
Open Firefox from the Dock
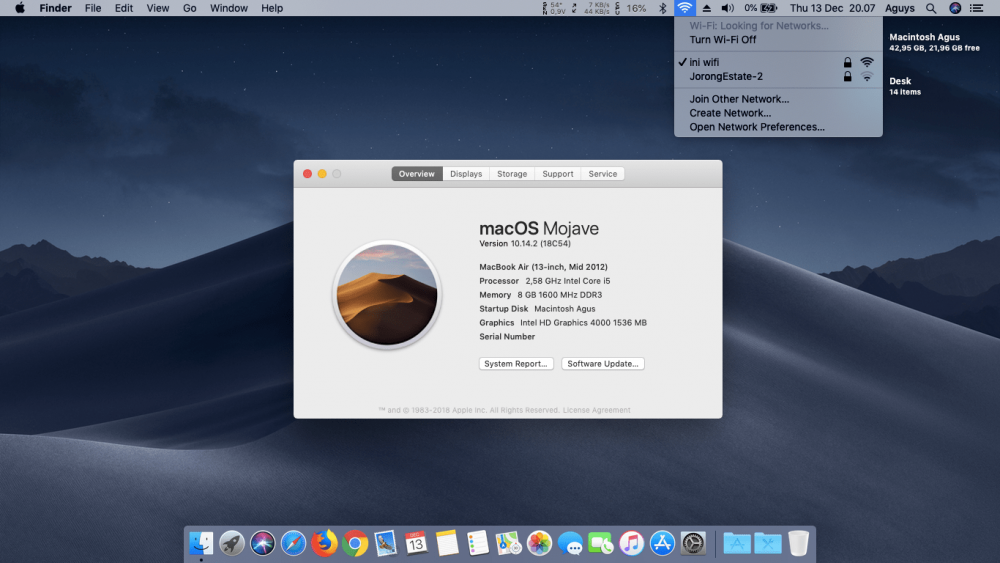click(x=324, y=543)
